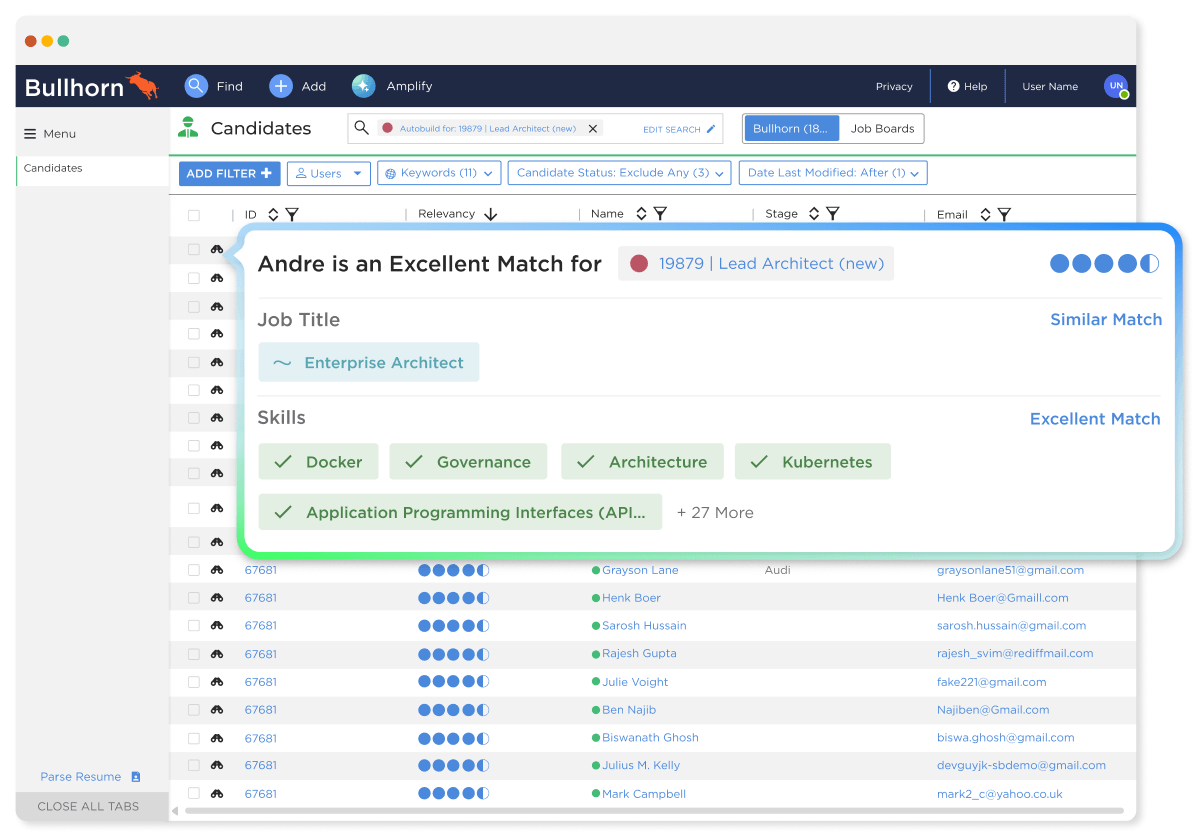The height and width of the screenshot is (838, 1200).
Task: Click the Find magnifier icon
Action: (x=196, y=86)
